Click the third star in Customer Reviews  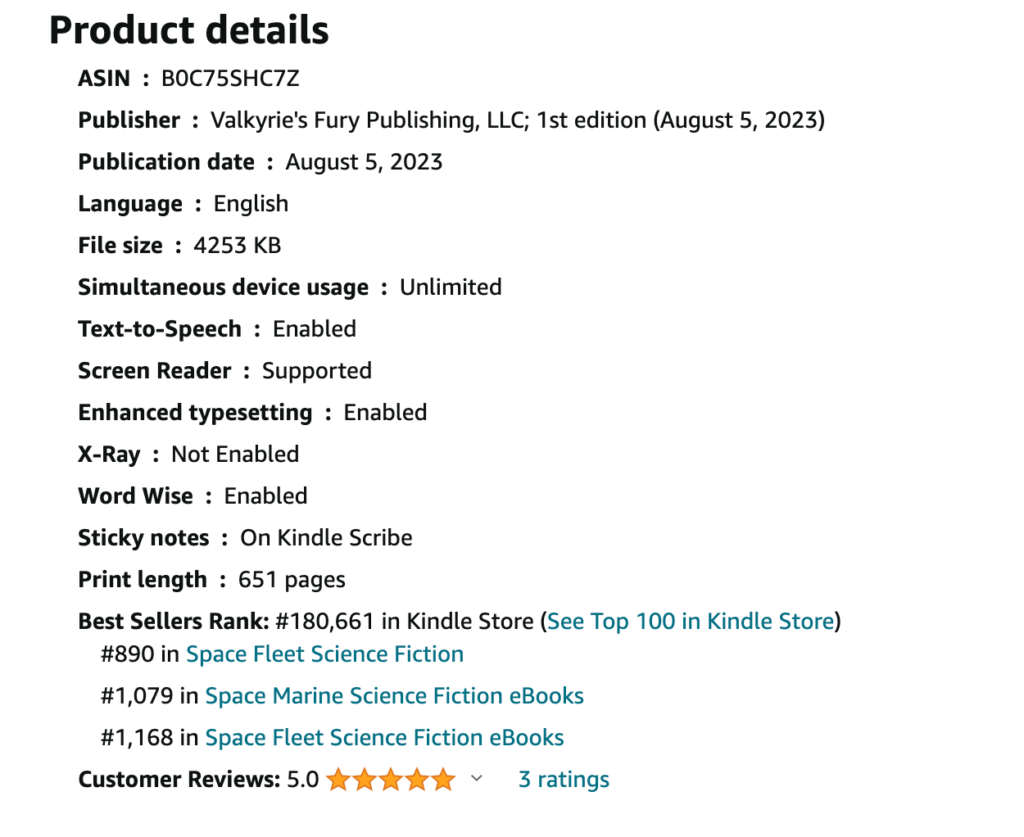(x=390, y=780)
